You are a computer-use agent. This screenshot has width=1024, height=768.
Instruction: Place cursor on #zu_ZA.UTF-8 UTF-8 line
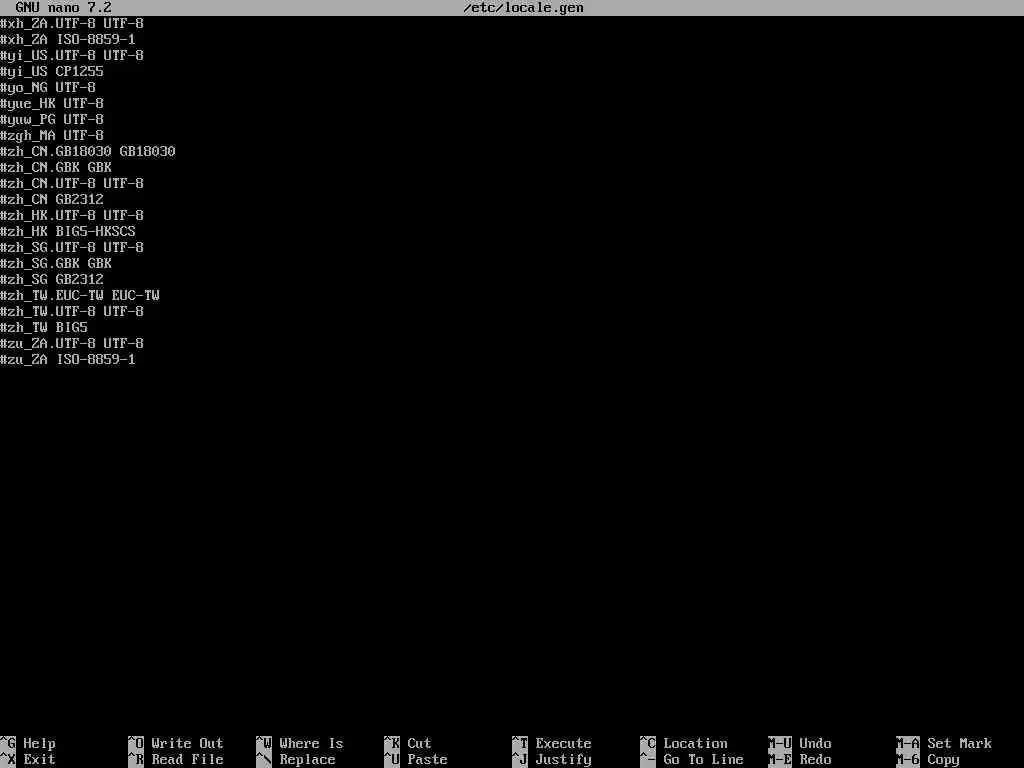point(72,344)
